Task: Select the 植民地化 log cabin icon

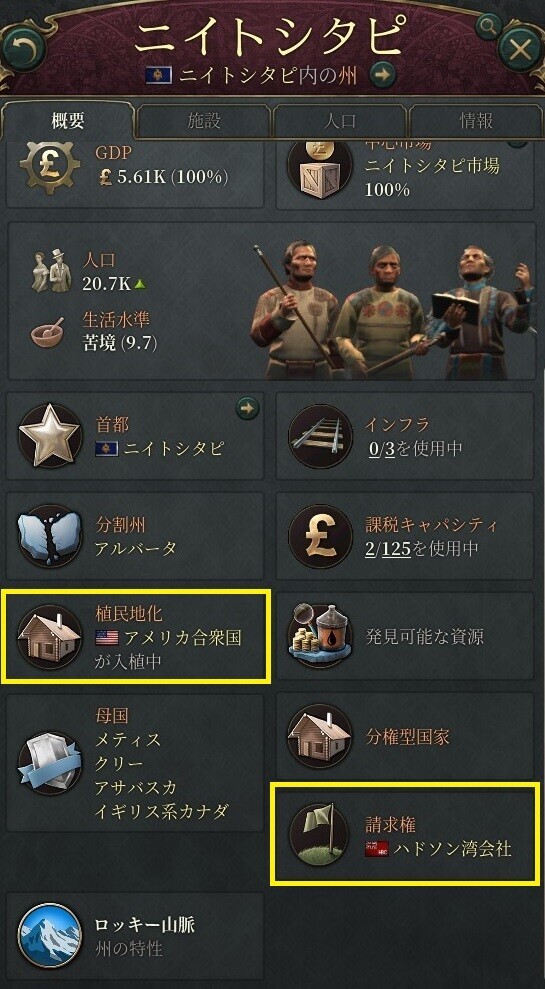Action: [49, 637]
